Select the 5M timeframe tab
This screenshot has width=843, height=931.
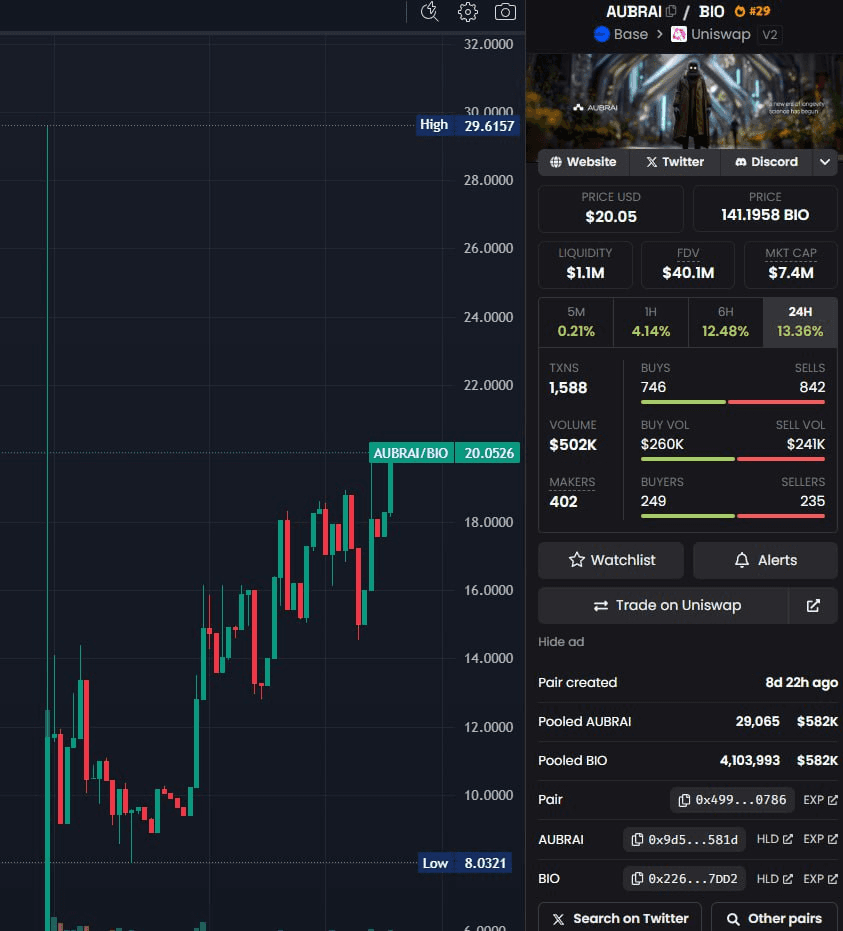(576, 322)
